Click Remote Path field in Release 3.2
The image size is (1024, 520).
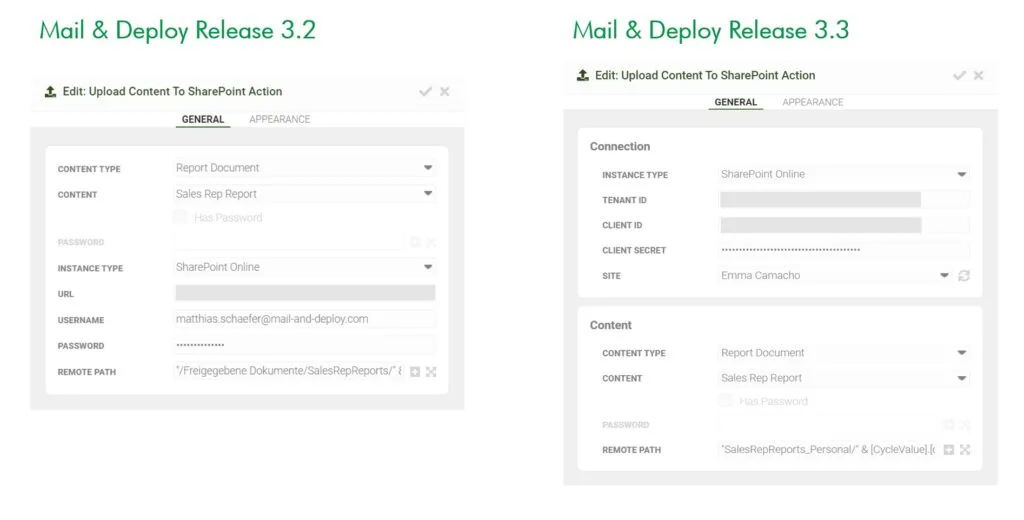(x=289, y=371)
